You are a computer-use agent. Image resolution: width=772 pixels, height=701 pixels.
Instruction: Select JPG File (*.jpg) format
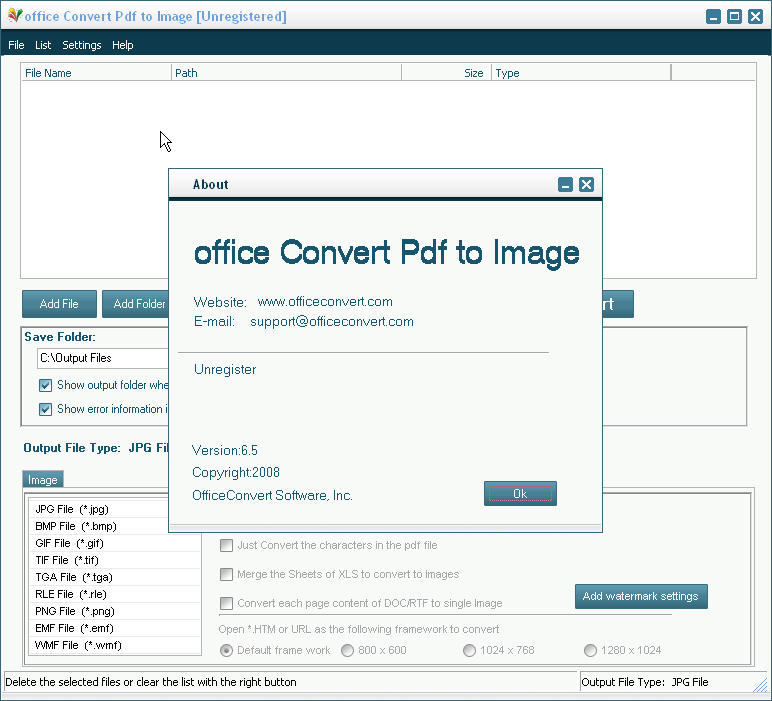(x=115, y=509)
